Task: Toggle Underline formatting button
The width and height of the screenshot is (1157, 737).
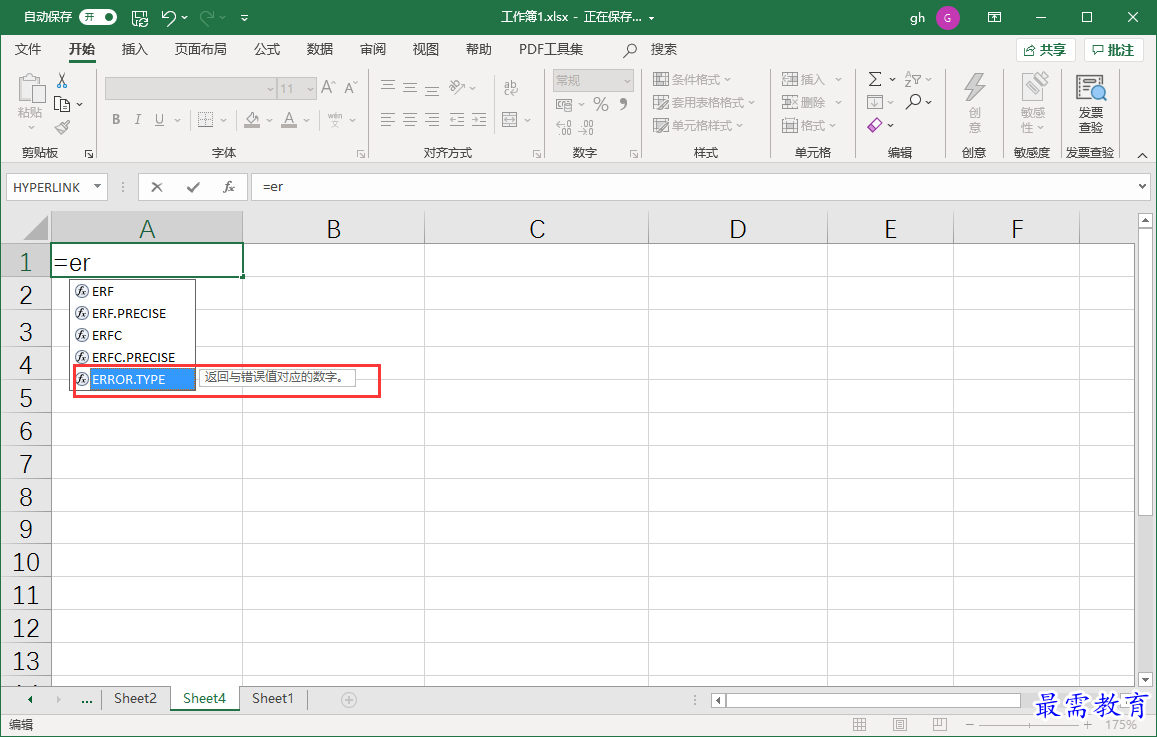Action: click(159, 120)
